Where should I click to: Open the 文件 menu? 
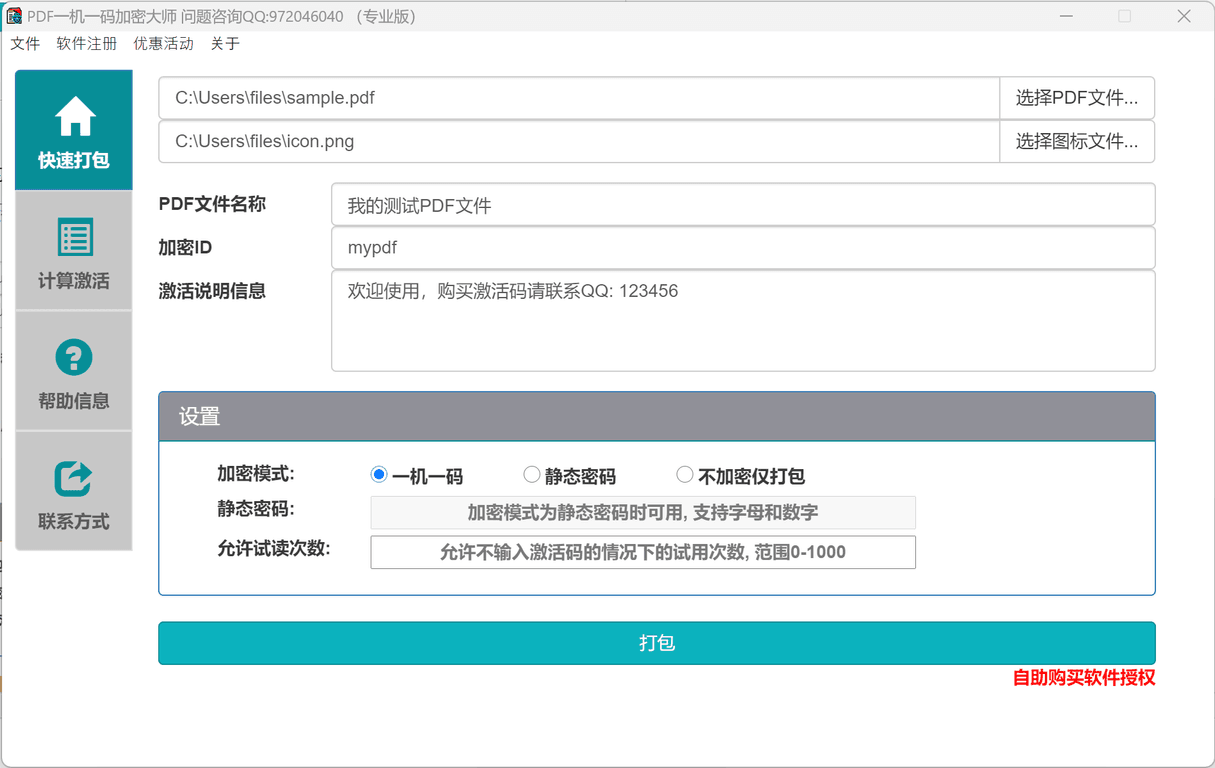pos(25,43)
